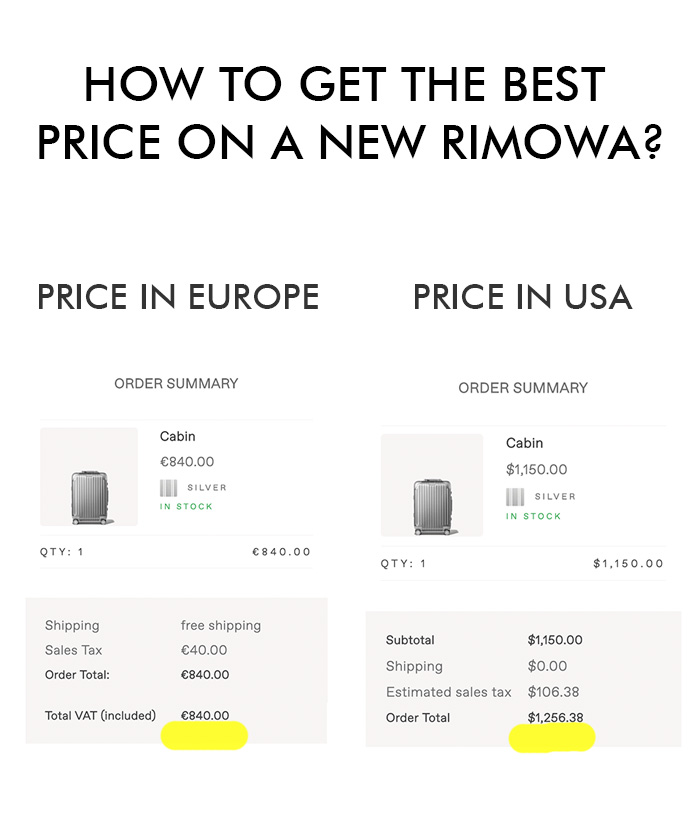Click the PRICE IN USA heading
The height and width of the screenshot is (832, 700).
click(523, 297)
